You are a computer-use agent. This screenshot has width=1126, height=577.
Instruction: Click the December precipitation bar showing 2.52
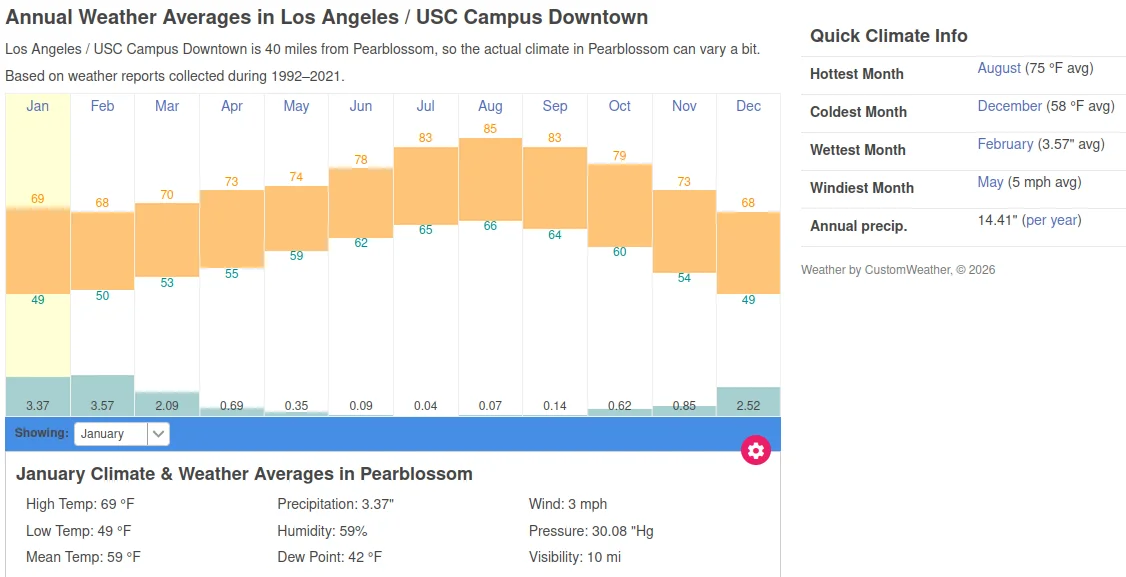click(x=748, y=401)
